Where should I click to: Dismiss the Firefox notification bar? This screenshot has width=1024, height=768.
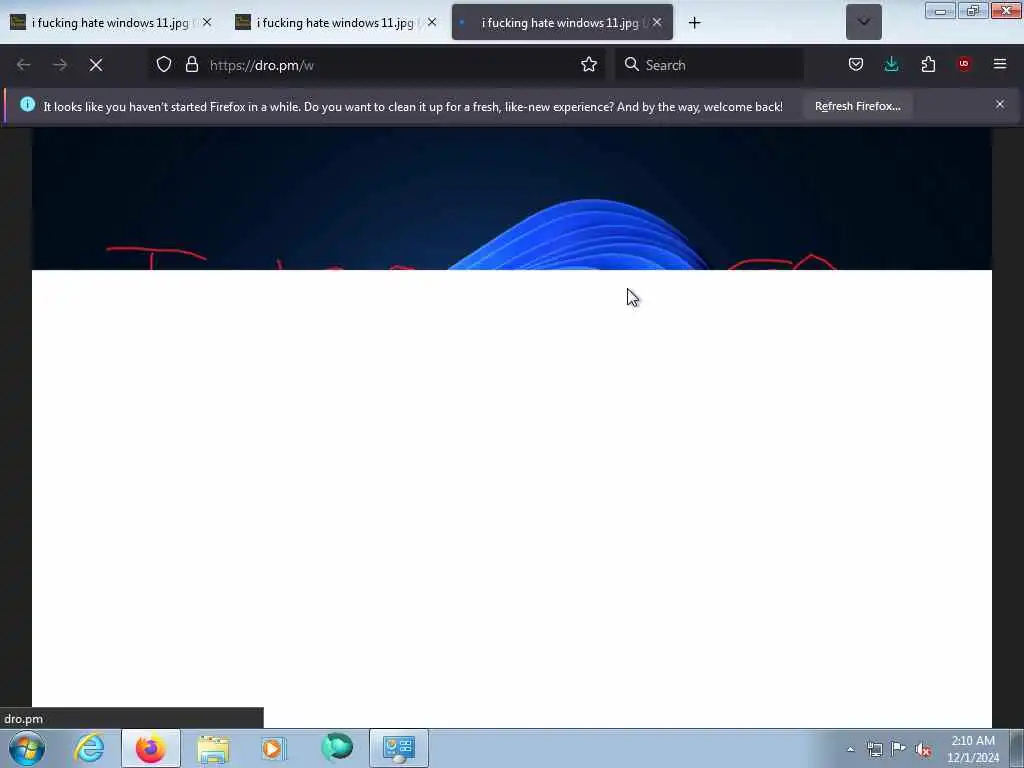click(x=1000, y=104)
